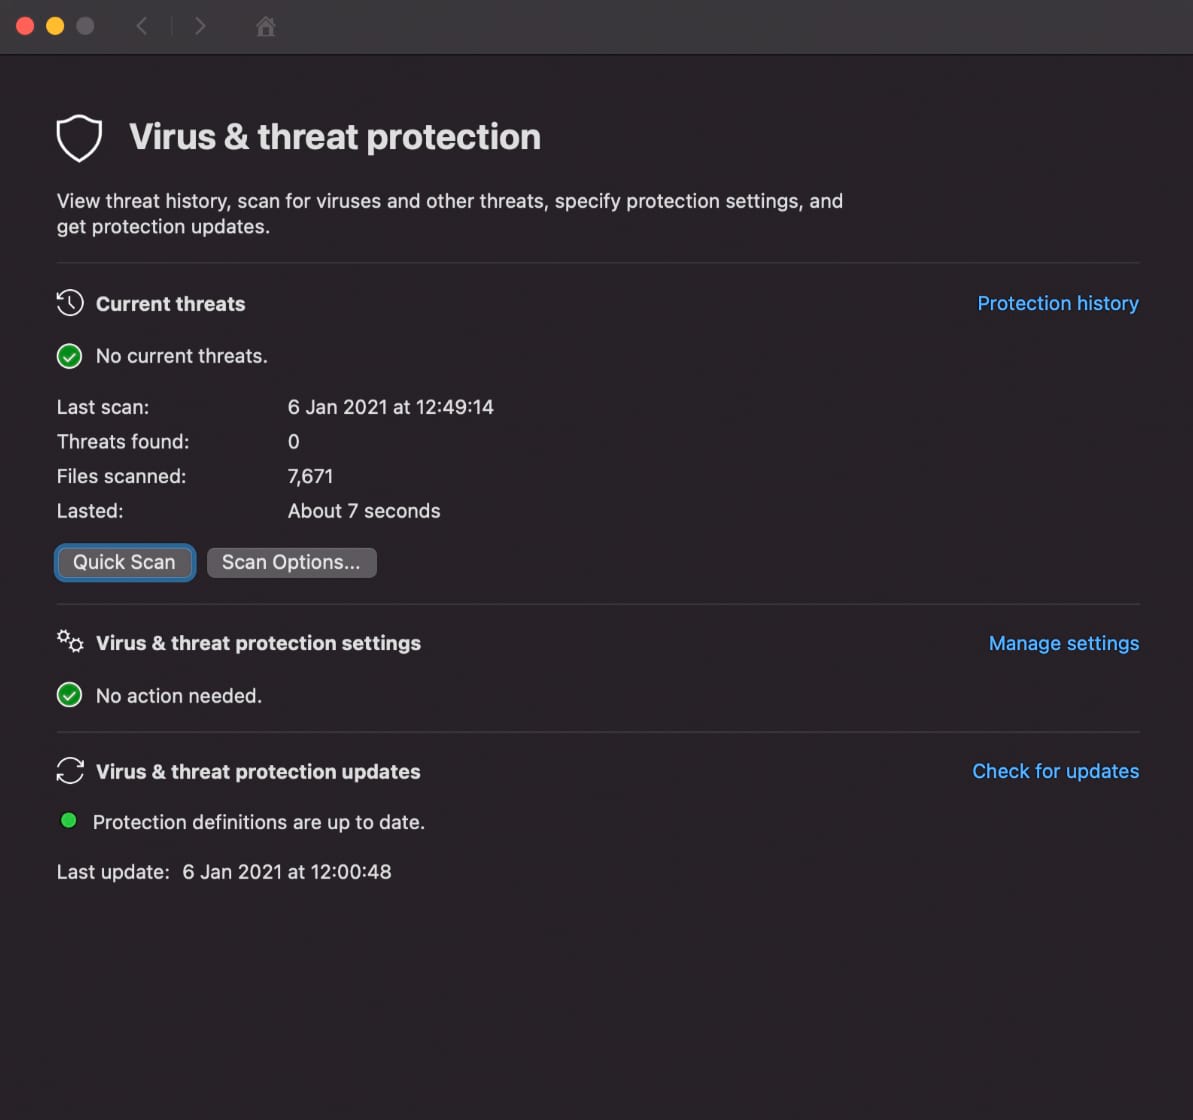Click the last scan date 6 Jan 2021 at 12:49:14
Image resolution: width=1193 pixels, height=1120 pixels.
click(x=390, y=407)
